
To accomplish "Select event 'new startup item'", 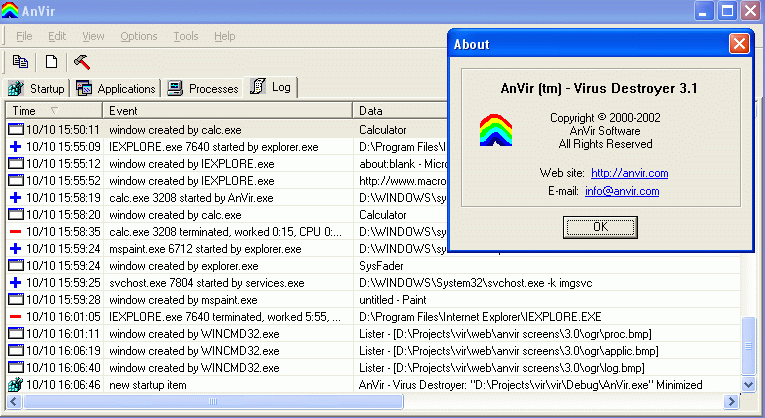I will (148, 385).
